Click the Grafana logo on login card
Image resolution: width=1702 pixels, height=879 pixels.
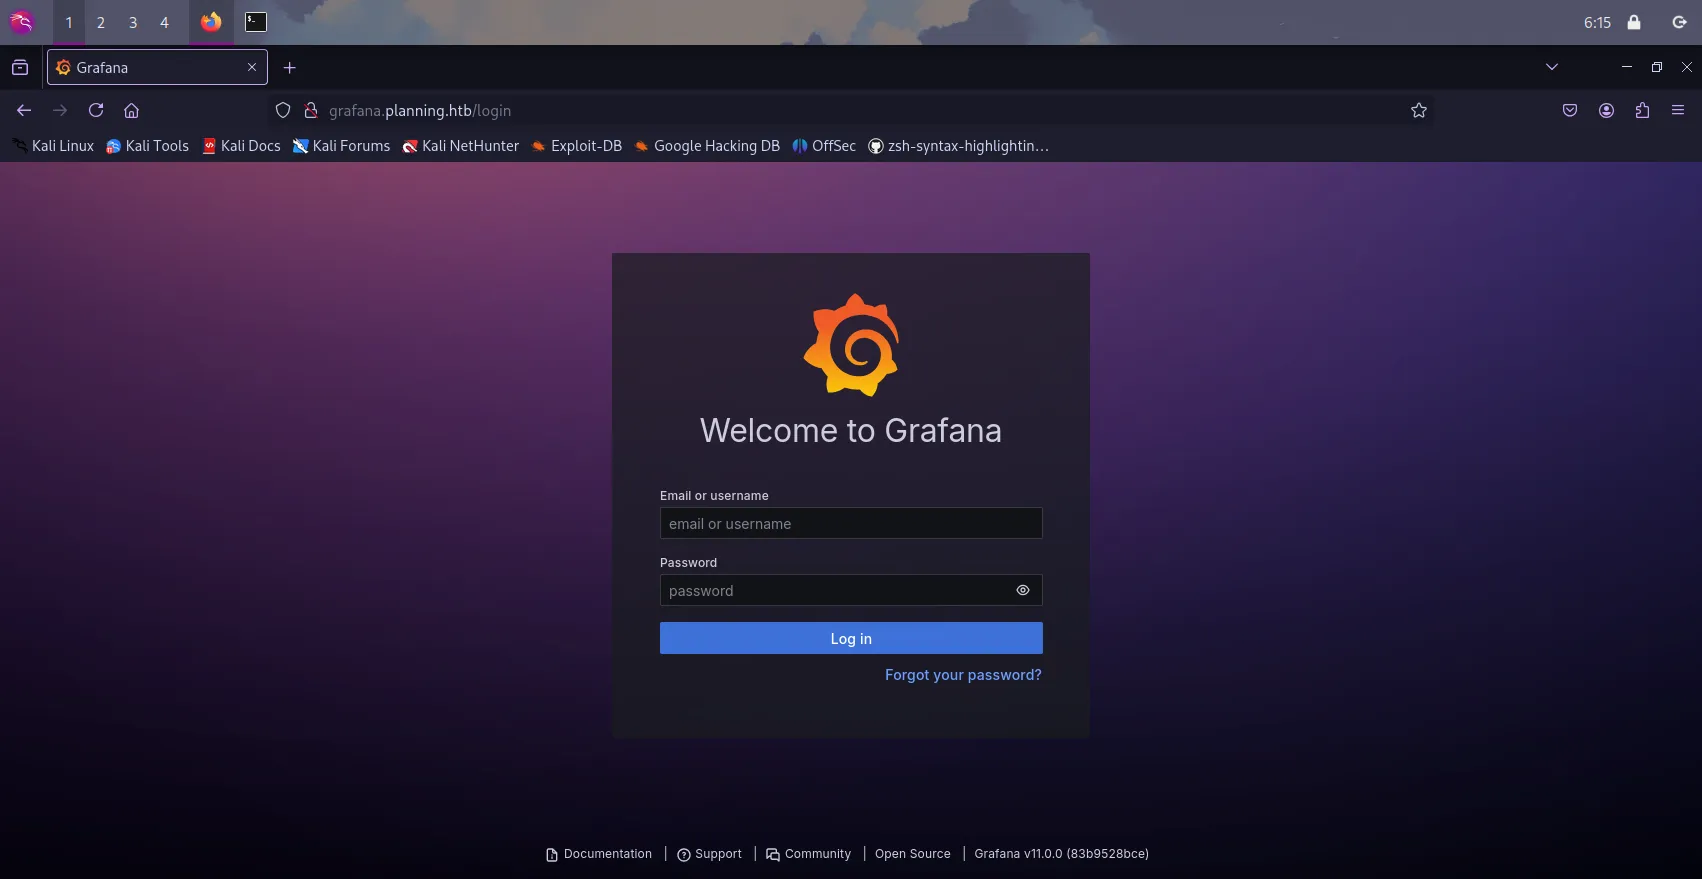(851, 345)
